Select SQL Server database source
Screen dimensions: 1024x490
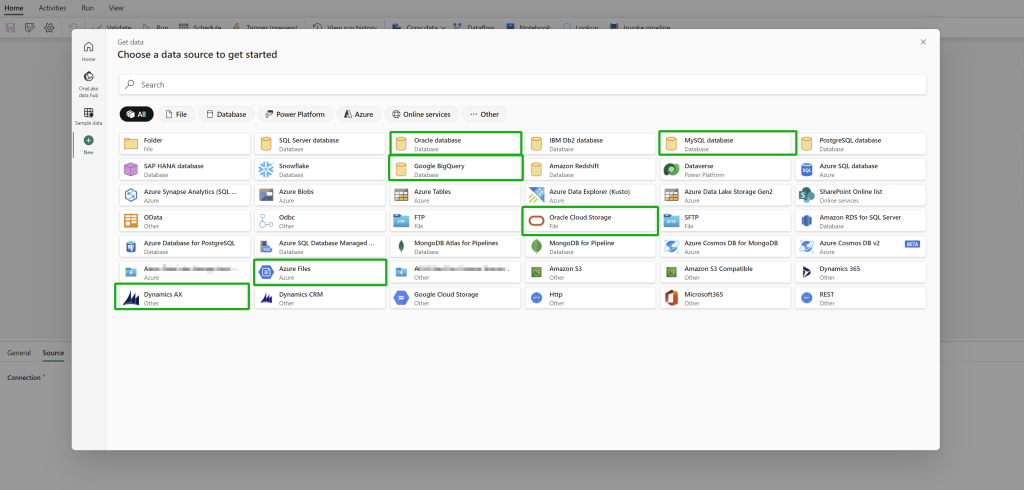click(320, 144)
